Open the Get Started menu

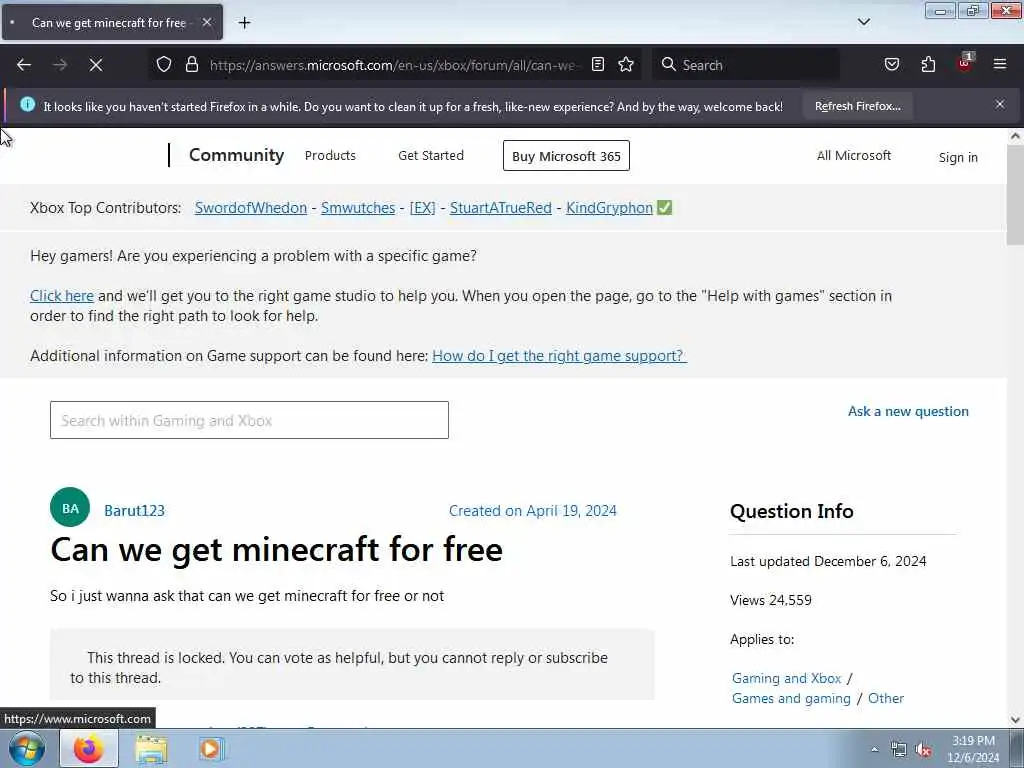(431, 155)
